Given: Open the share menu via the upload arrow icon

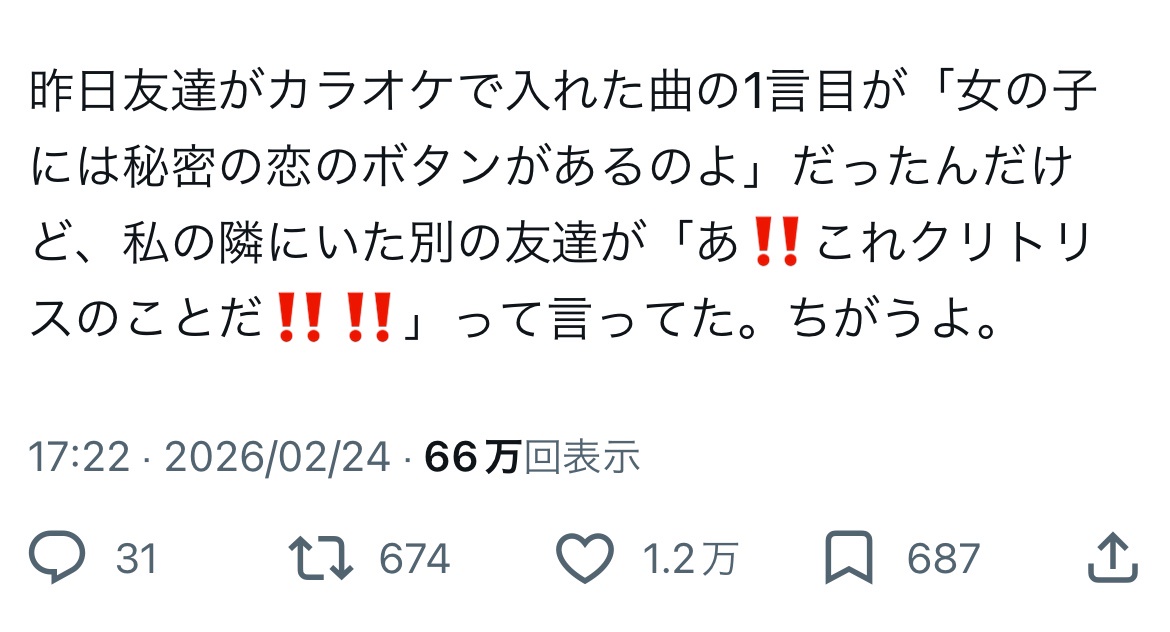Looking at the screenshot, I should point(1113,557).
